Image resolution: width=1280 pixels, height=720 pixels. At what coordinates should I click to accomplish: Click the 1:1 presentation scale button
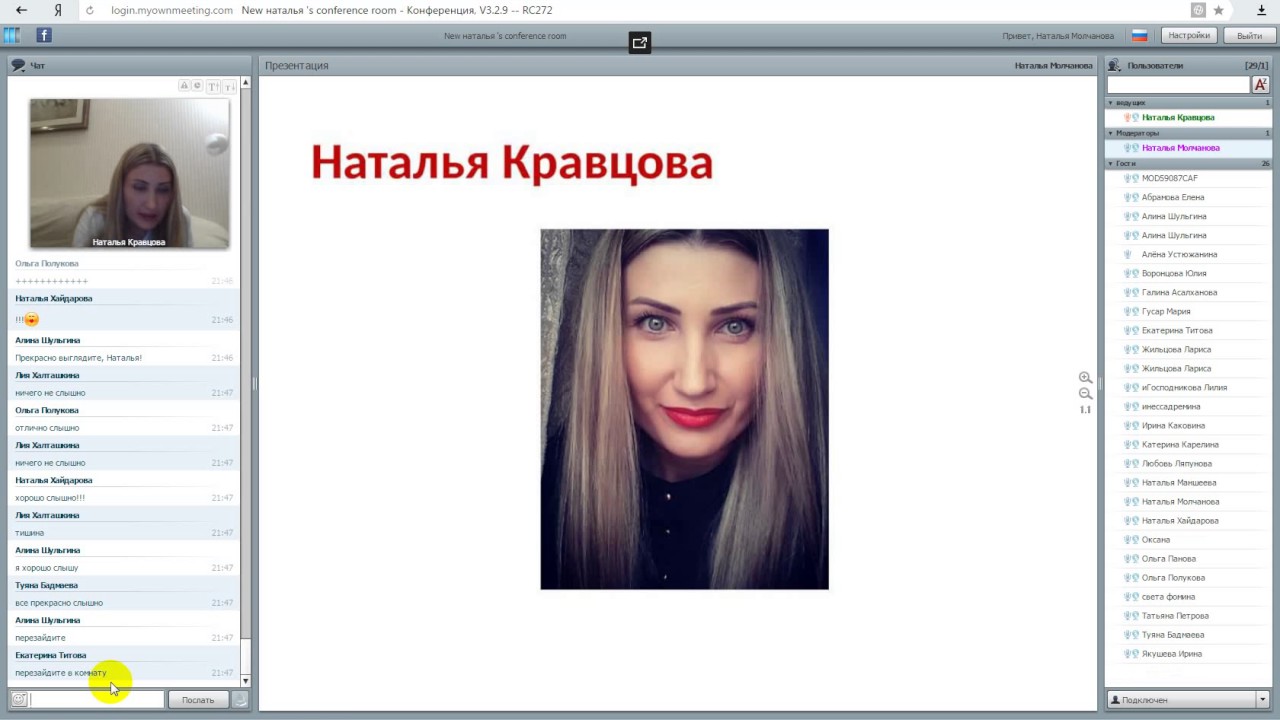point(1085,410)
